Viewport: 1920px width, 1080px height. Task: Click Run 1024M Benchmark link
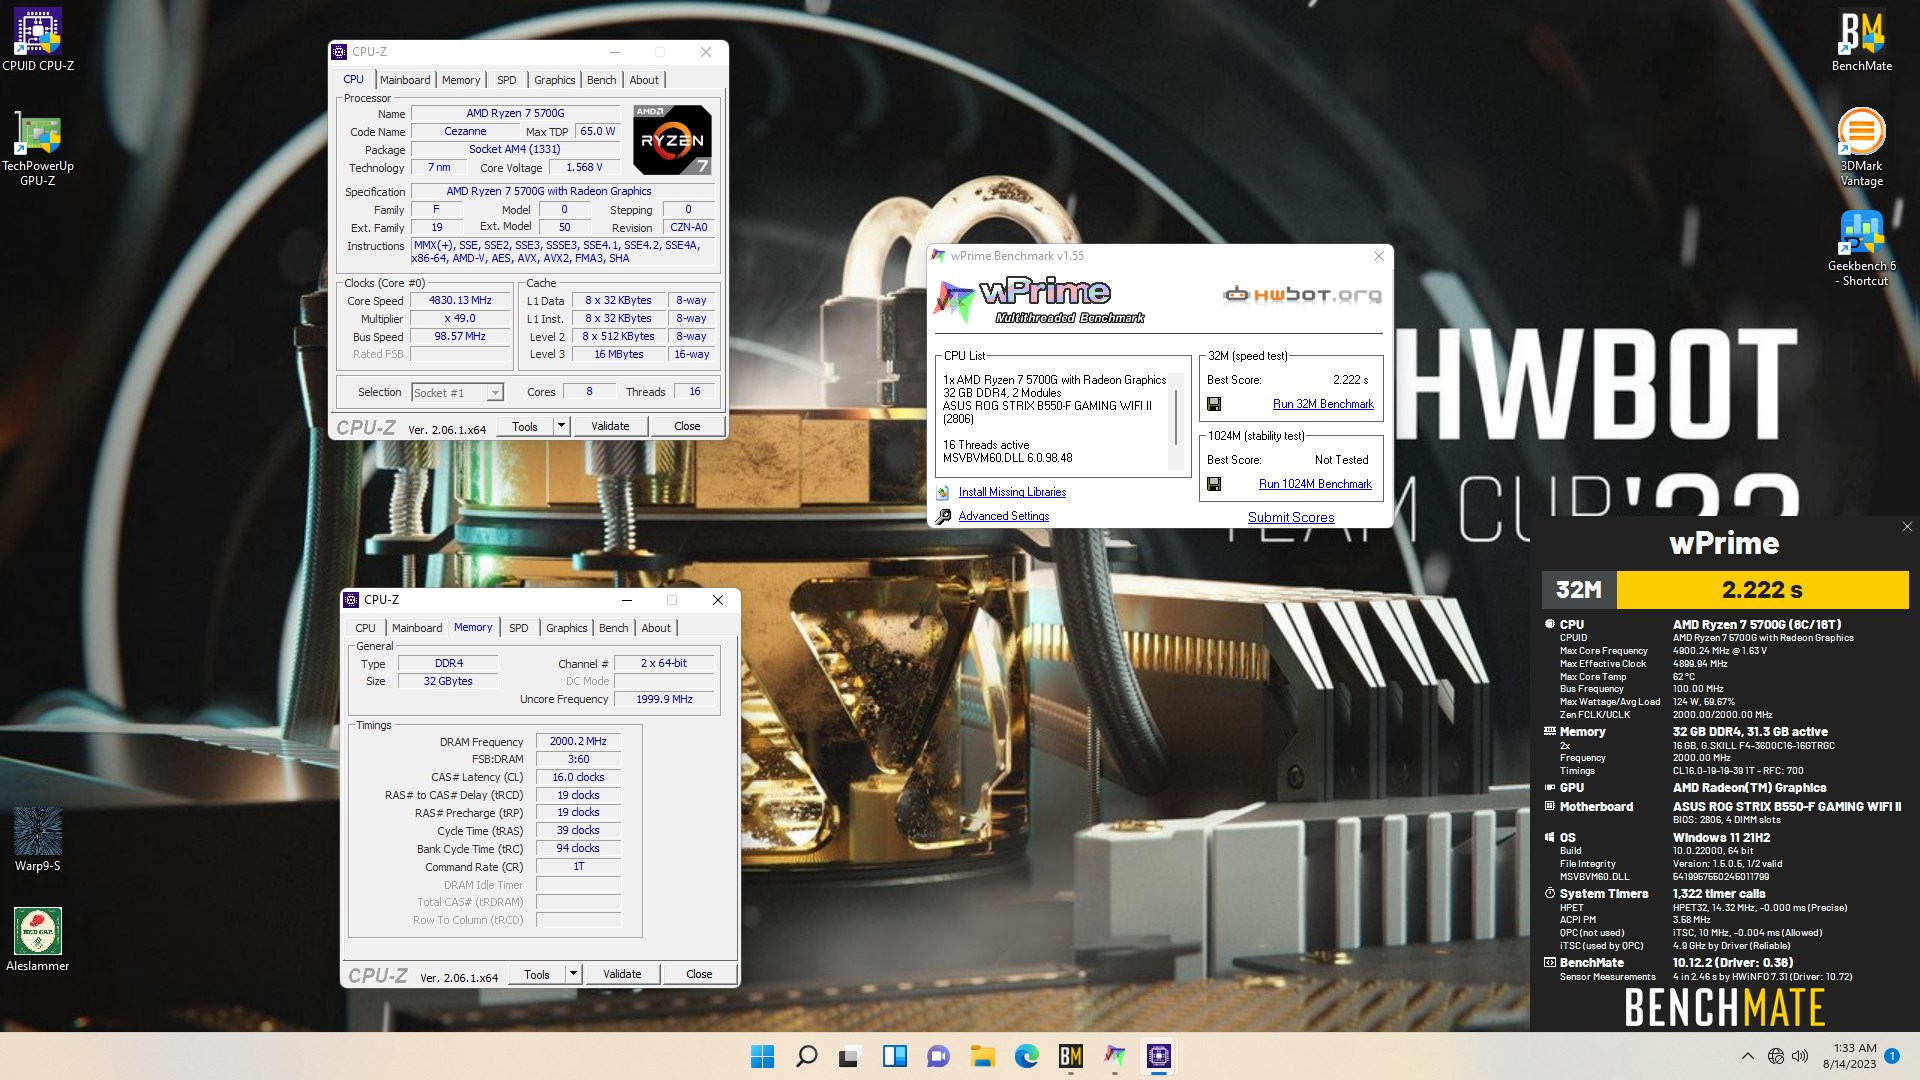(1315, 484)
